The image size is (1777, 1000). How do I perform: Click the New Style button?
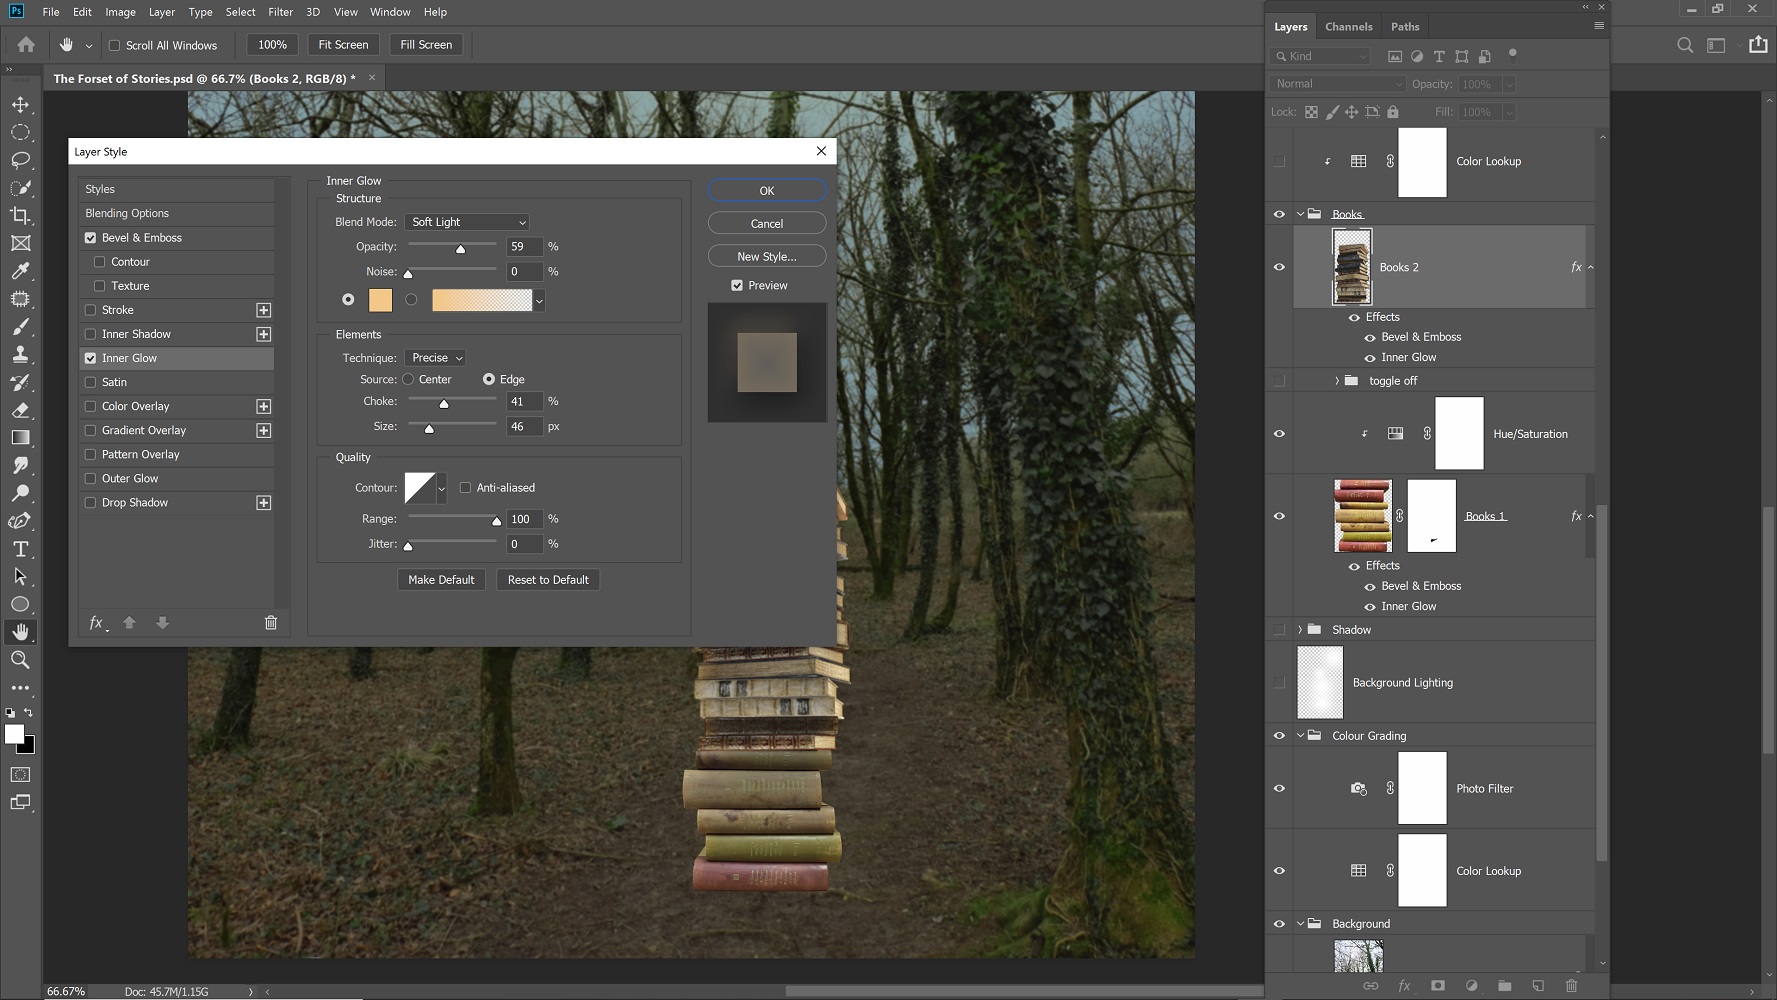766,256
